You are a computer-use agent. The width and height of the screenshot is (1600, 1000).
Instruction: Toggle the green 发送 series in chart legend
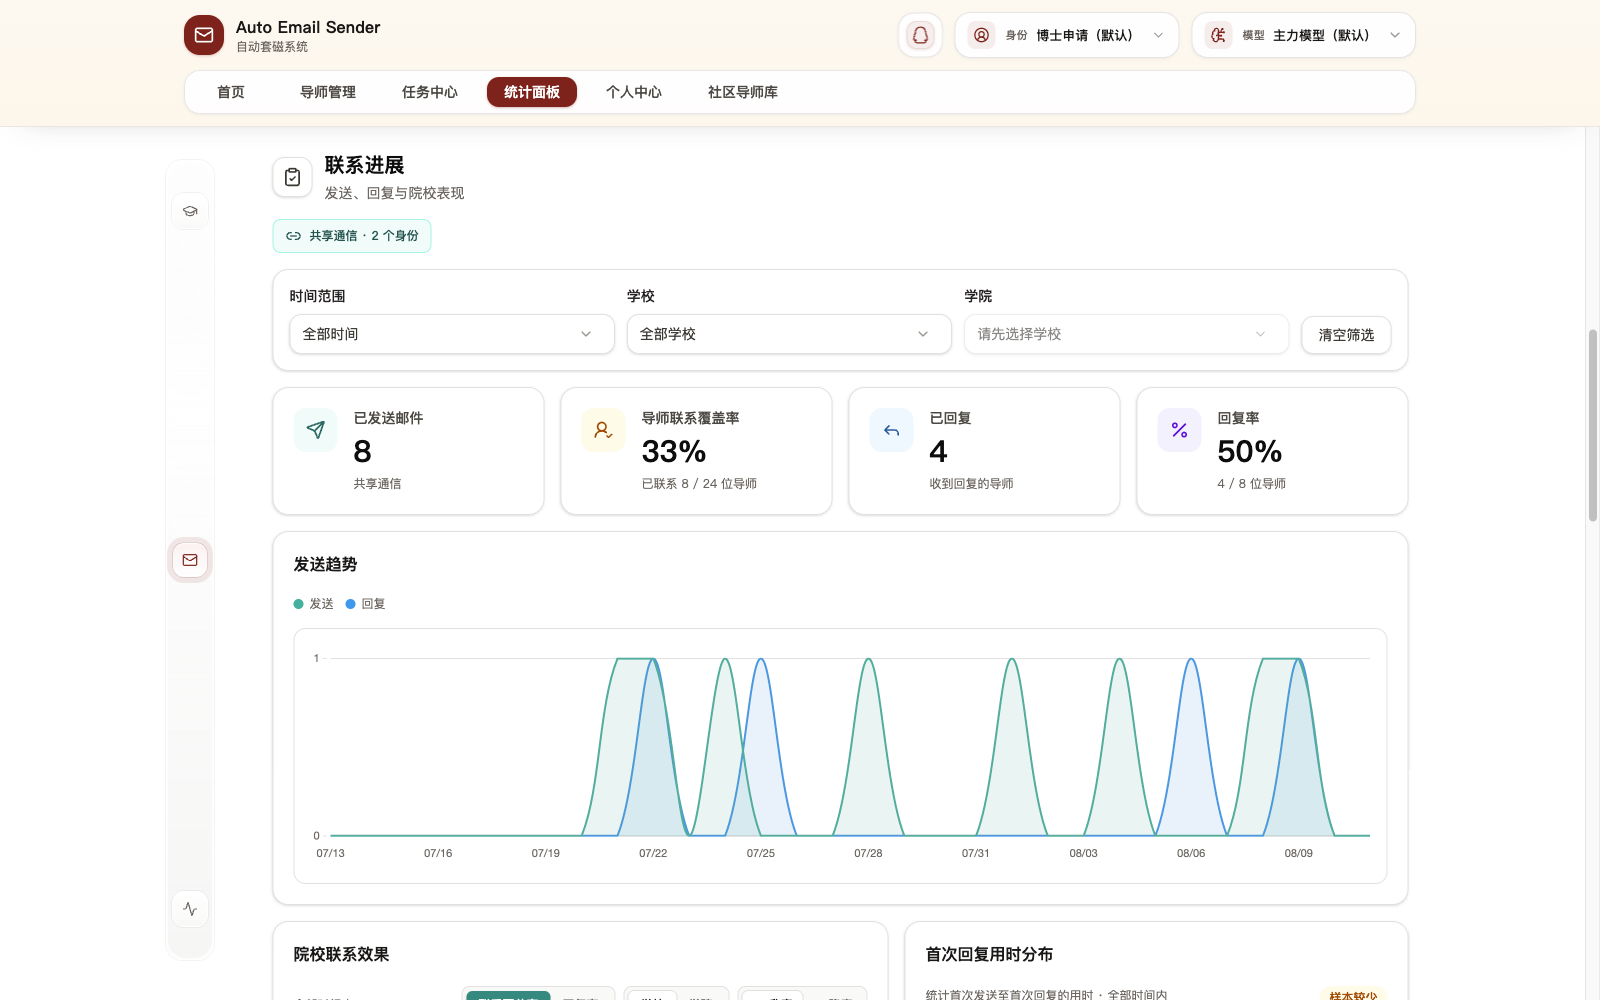tap(314, 604)
